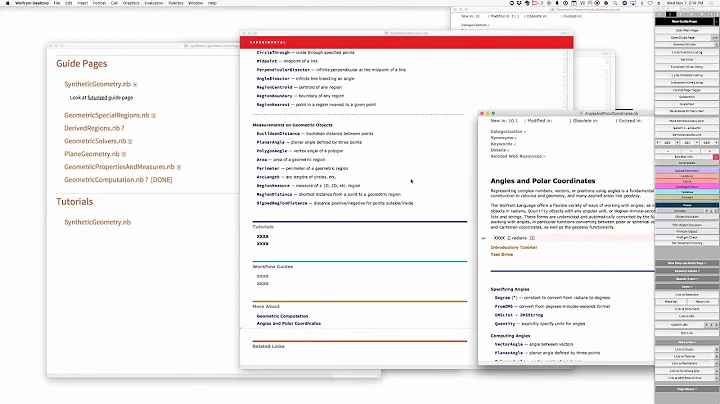Toggle box next to GeometricSolvers.nb

pyautogui.click(x=130, y=141)
